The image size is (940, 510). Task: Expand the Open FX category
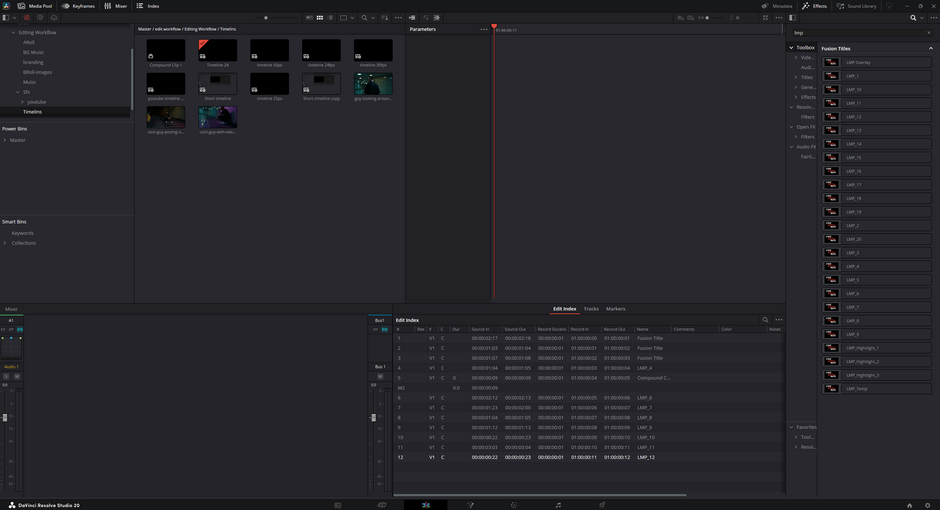tap(791, 127)
